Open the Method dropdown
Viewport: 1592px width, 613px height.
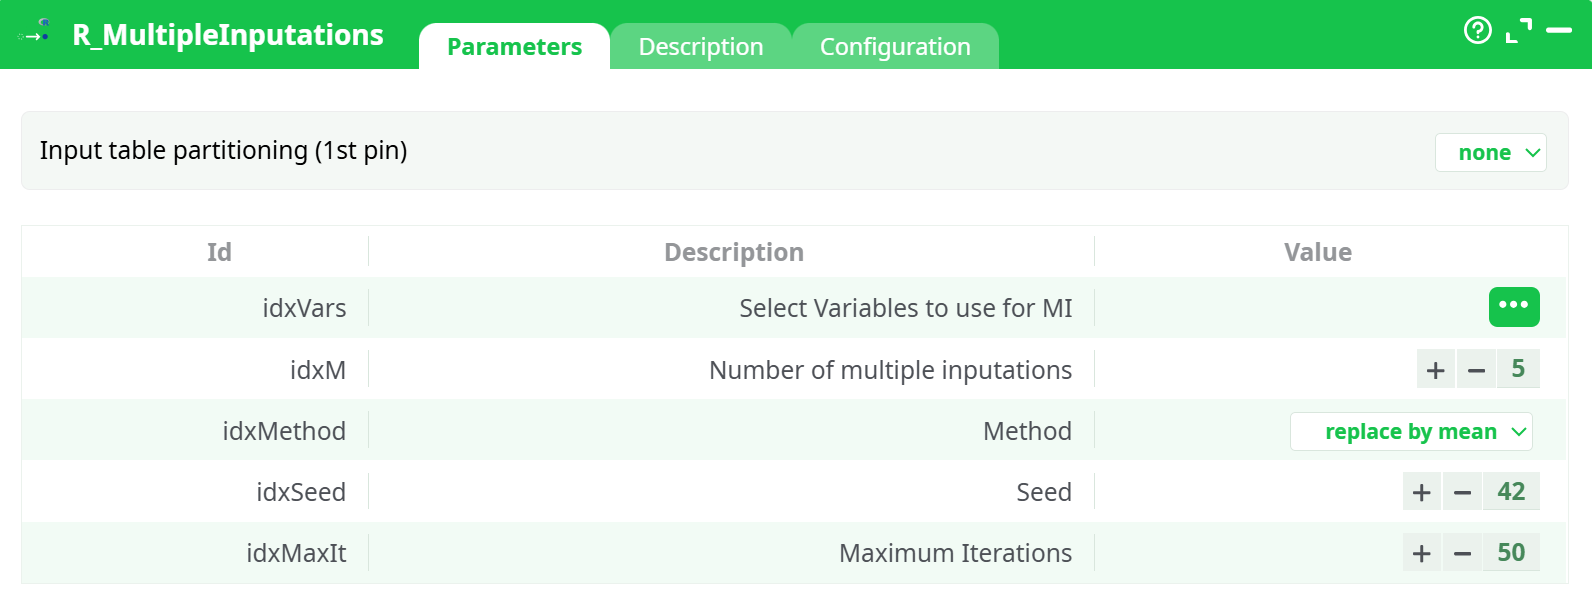(1410, 432)
